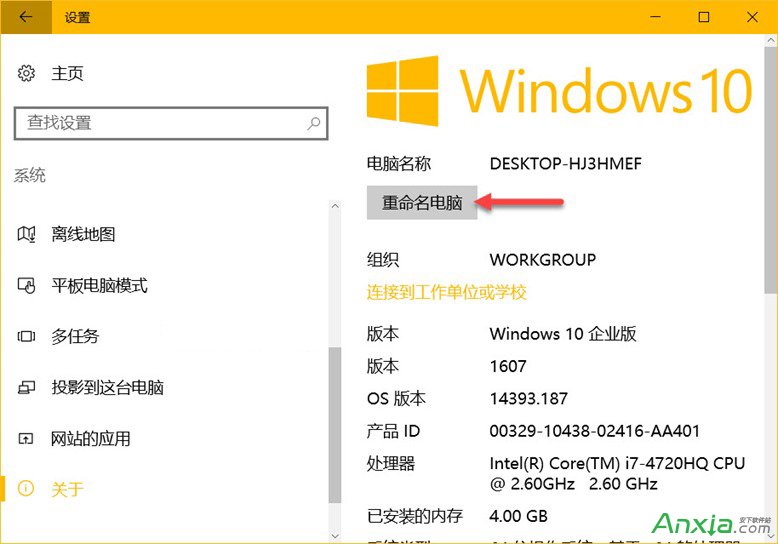Select 平板电脑模式 settings
The height and width of the screenshot is (544, 778).
[99, 285]
